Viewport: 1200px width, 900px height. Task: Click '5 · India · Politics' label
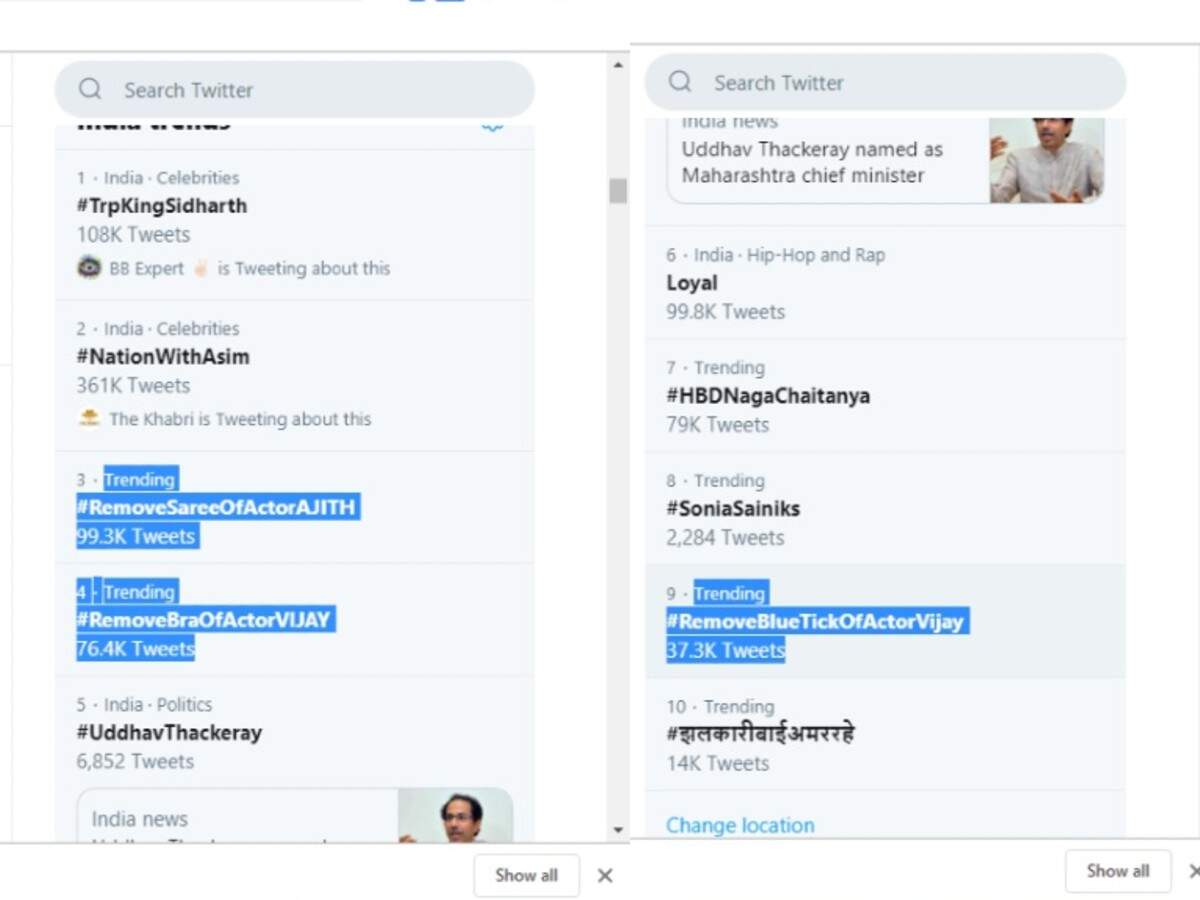click(144, 705)
